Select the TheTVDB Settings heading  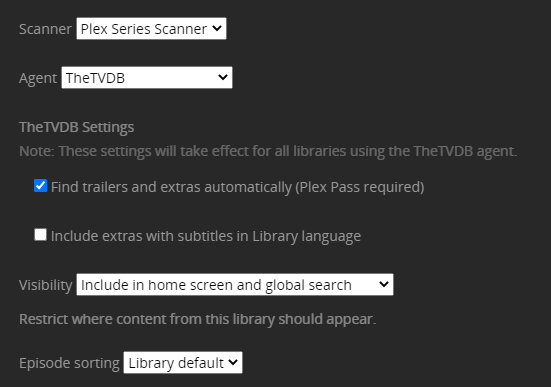click(x=77, y=127)
